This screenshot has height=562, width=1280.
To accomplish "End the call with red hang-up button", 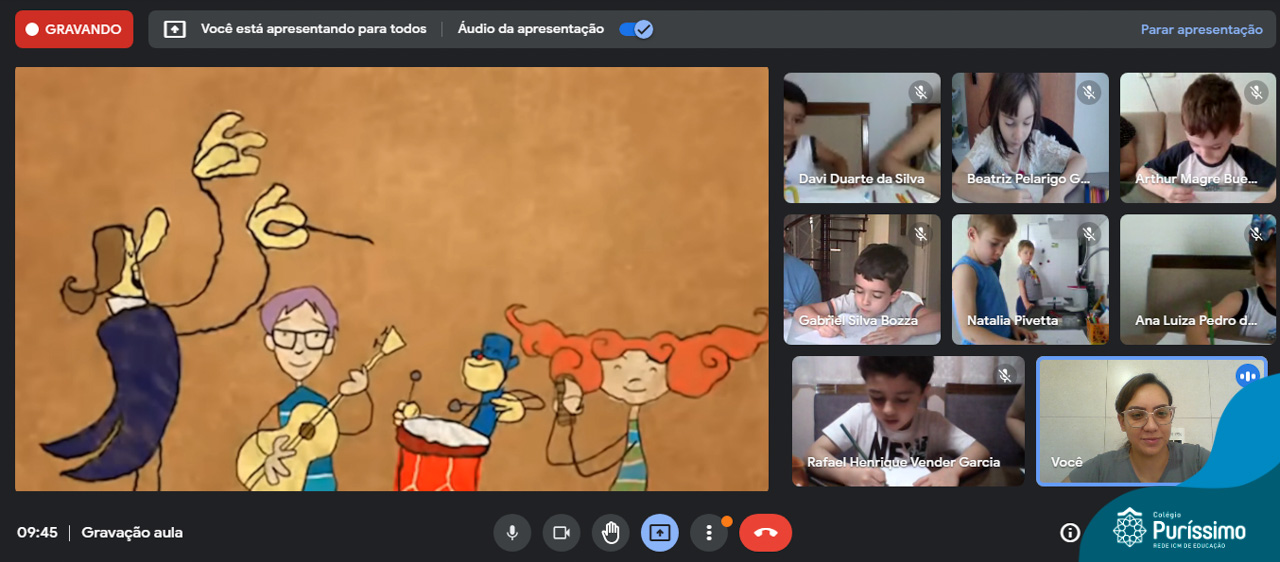I will tap(765, 533).
